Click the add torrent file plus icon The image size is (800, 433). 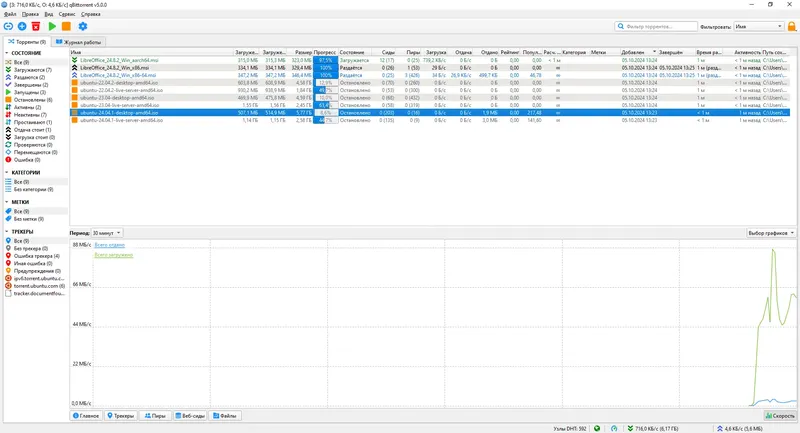coord(22,26)
